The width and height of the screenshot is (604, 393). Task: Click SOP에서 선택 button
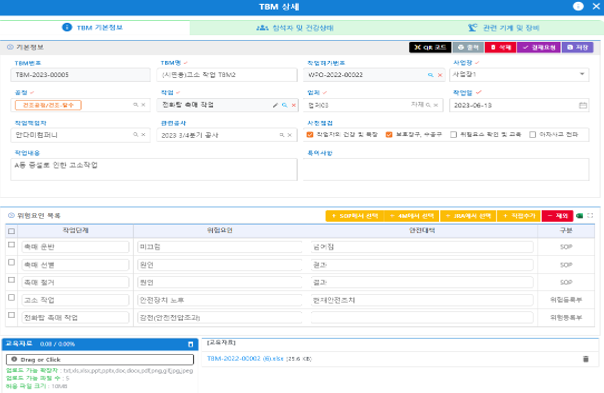click(x=355, y=216)
